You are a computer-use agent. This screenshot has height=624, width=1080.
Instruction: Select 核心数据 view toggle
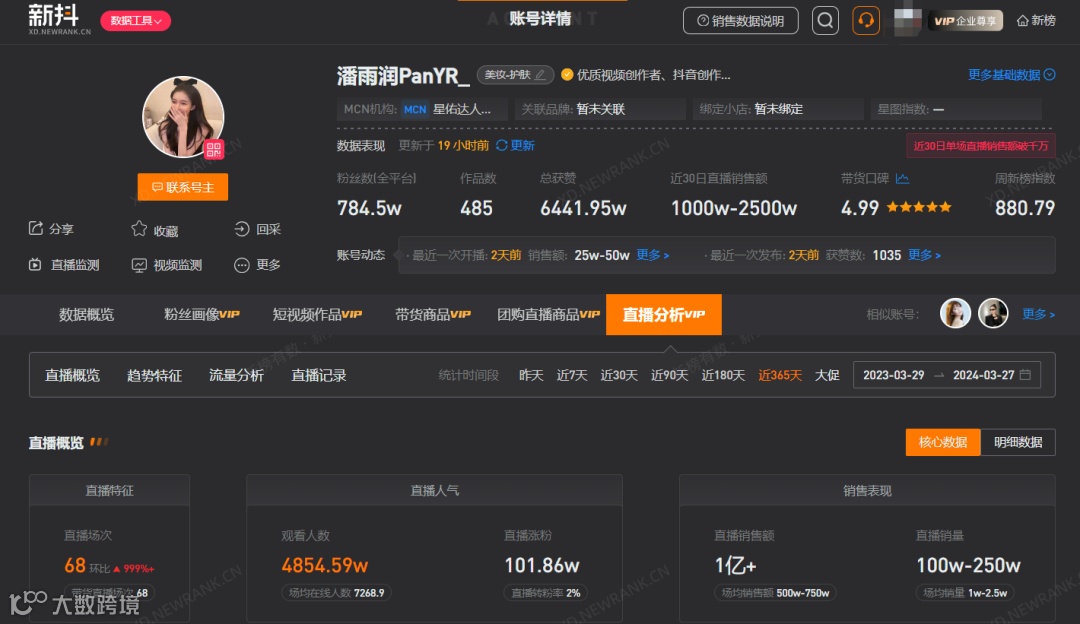tap(943, 442)
